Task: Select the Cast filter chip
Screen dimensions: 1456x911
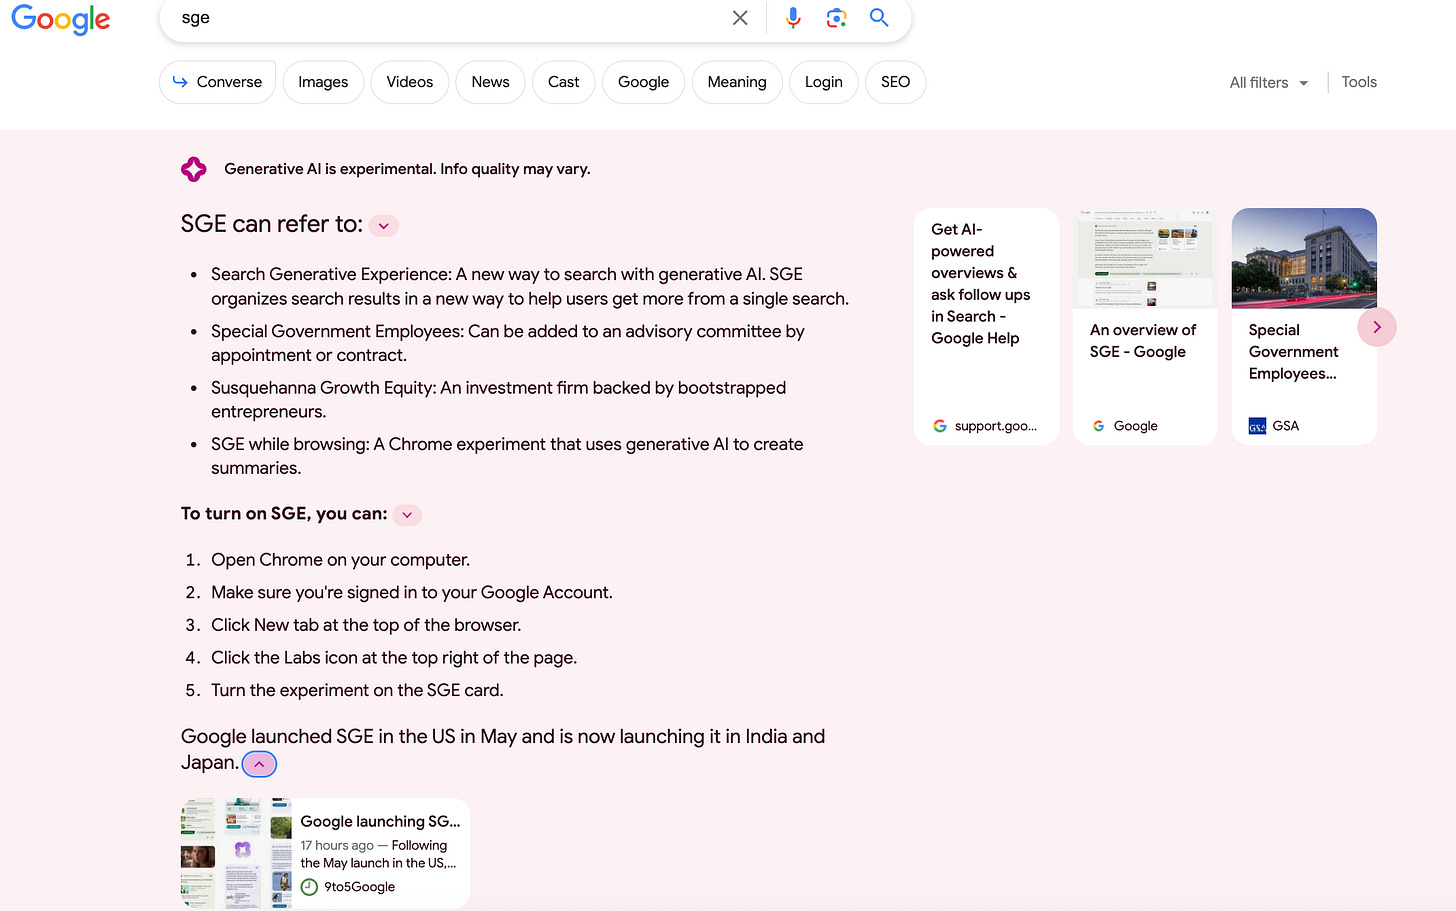Action: pyautogui.click(x=564, y=82)
